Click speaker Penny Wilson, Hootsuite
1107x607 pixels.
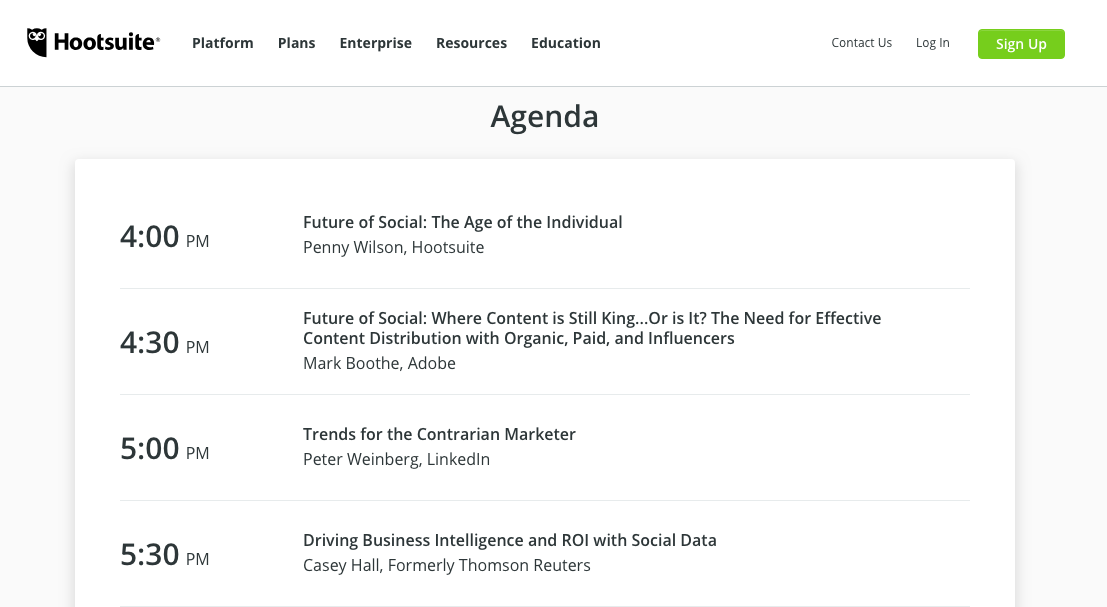pos(393,247)
